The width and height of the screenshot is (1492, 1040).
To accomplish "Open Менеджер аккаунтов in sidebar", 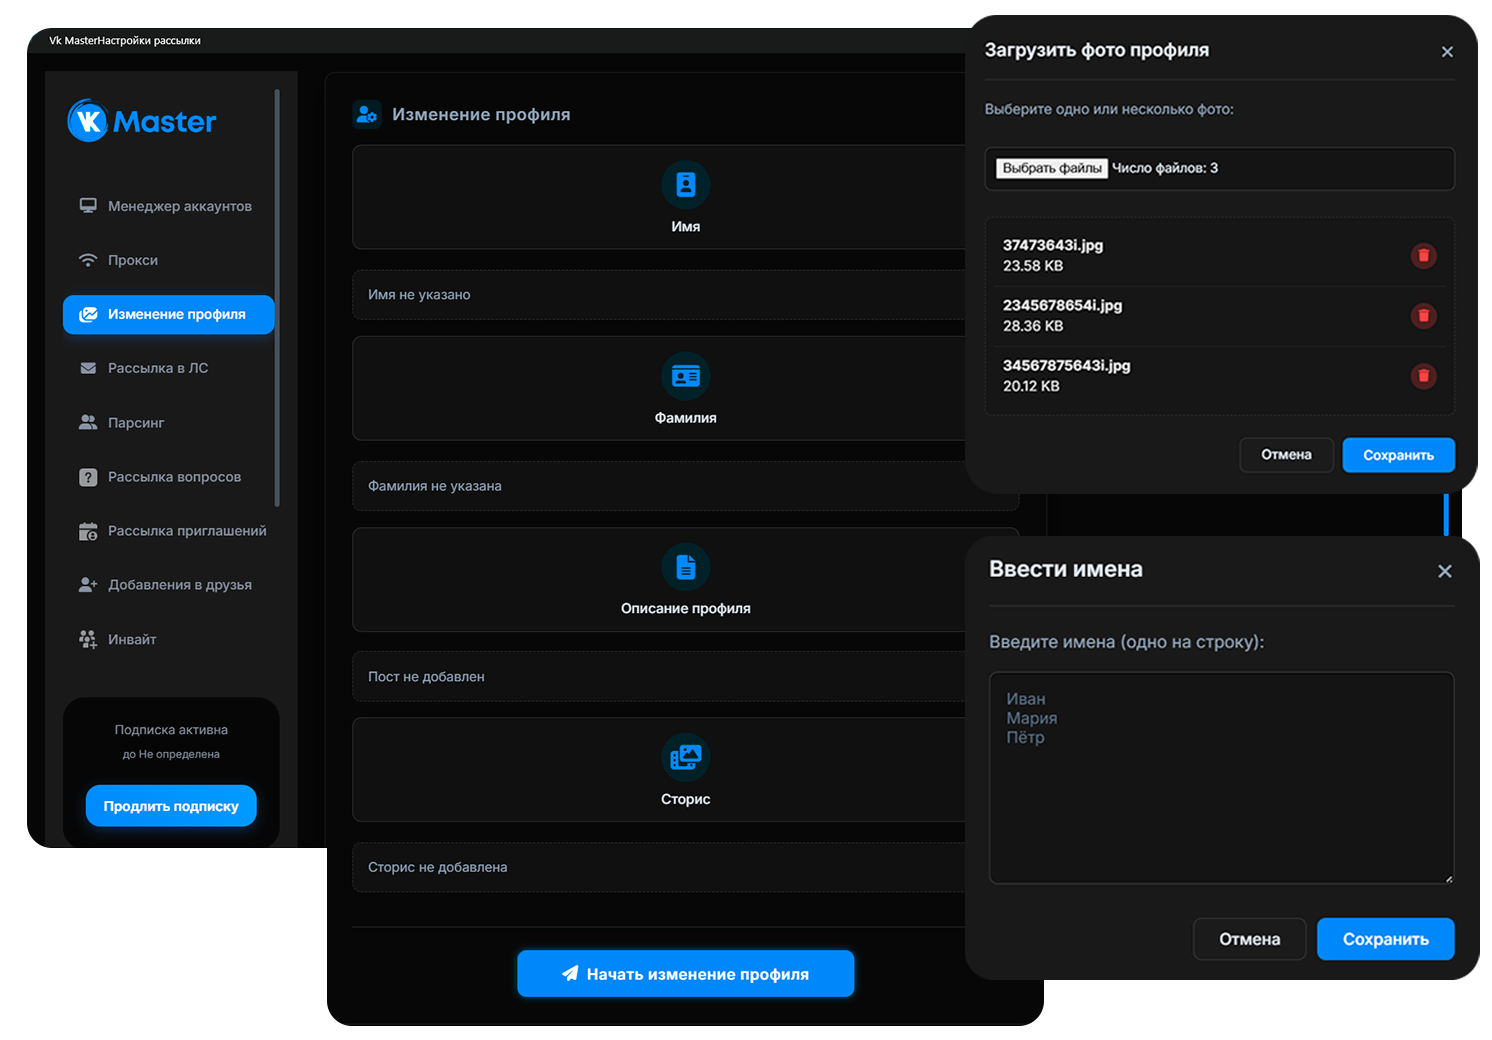I will [179, 206].
